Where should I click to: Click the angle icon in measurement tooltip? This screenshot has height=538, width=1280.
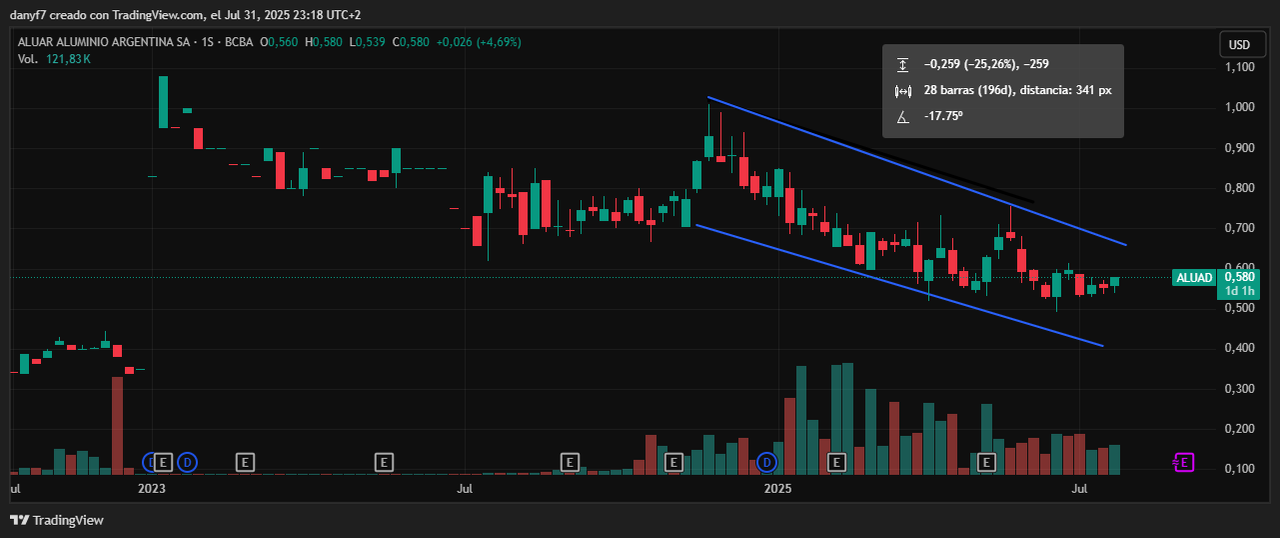(x=903, y=116)
